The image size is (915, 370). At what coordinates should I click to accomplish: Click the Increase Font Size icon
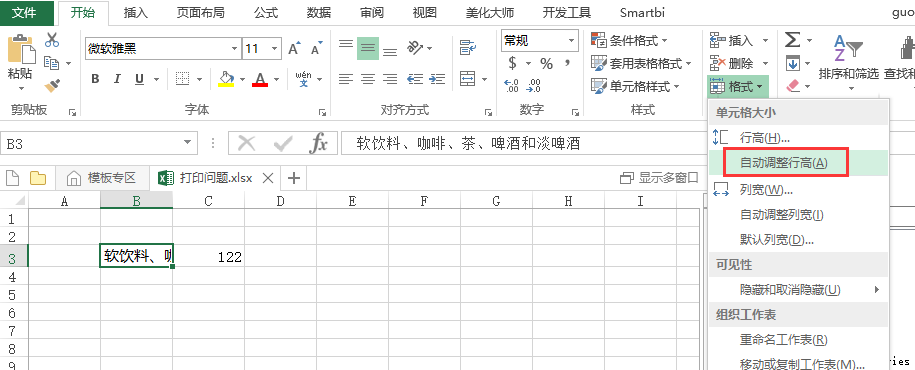click(295, 48)
